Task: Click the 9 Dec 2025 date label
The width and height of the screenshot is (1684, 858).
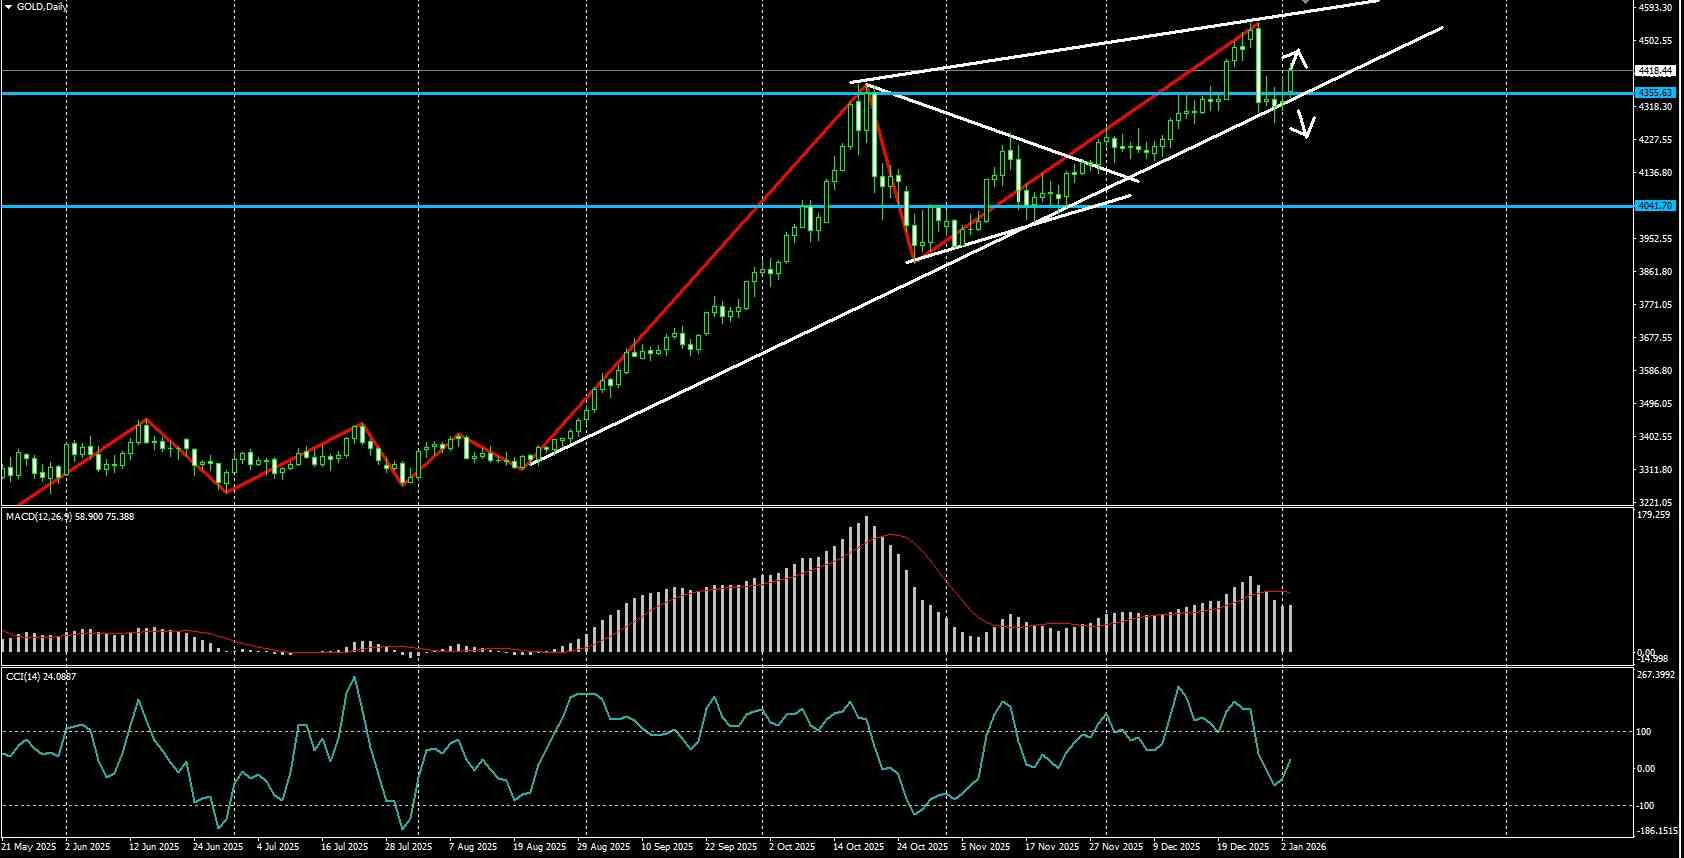Action: pos(1177,847)
